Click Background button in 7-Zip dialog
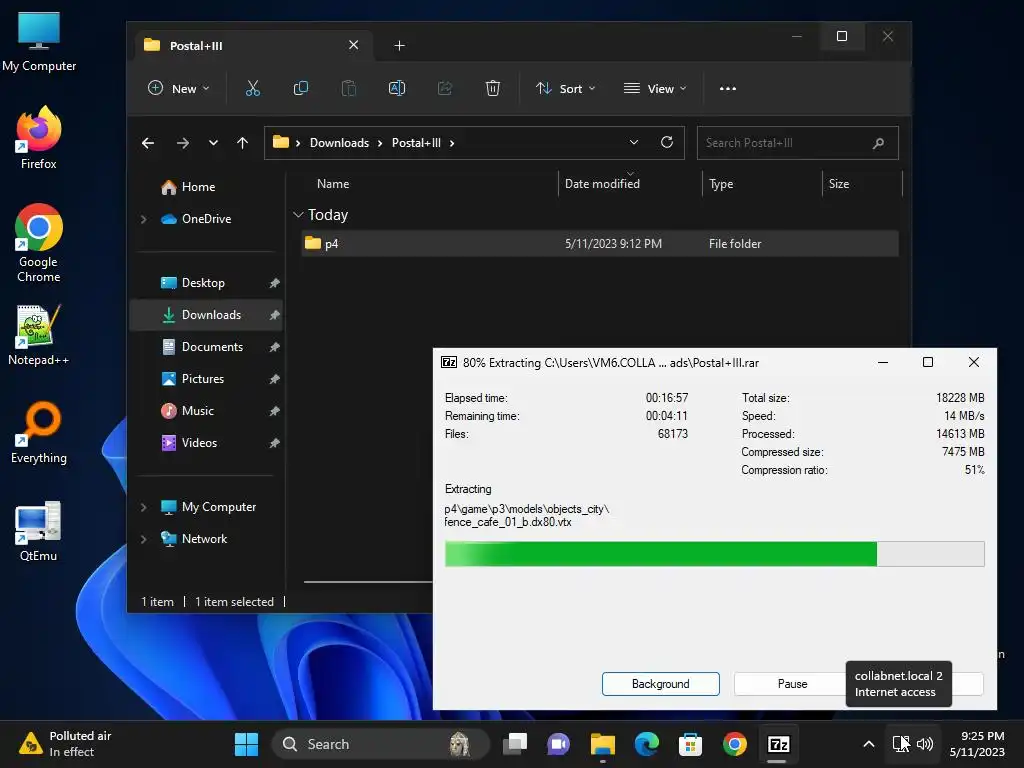 coord(660,684)
